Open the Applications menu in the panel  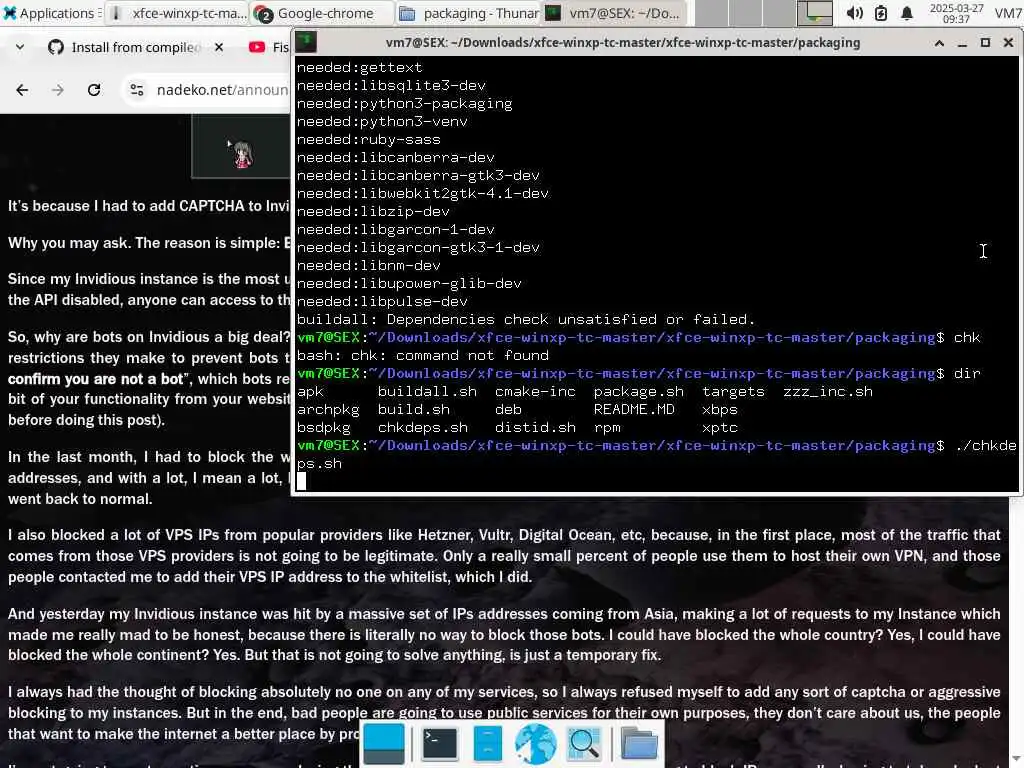pos(50,13)
